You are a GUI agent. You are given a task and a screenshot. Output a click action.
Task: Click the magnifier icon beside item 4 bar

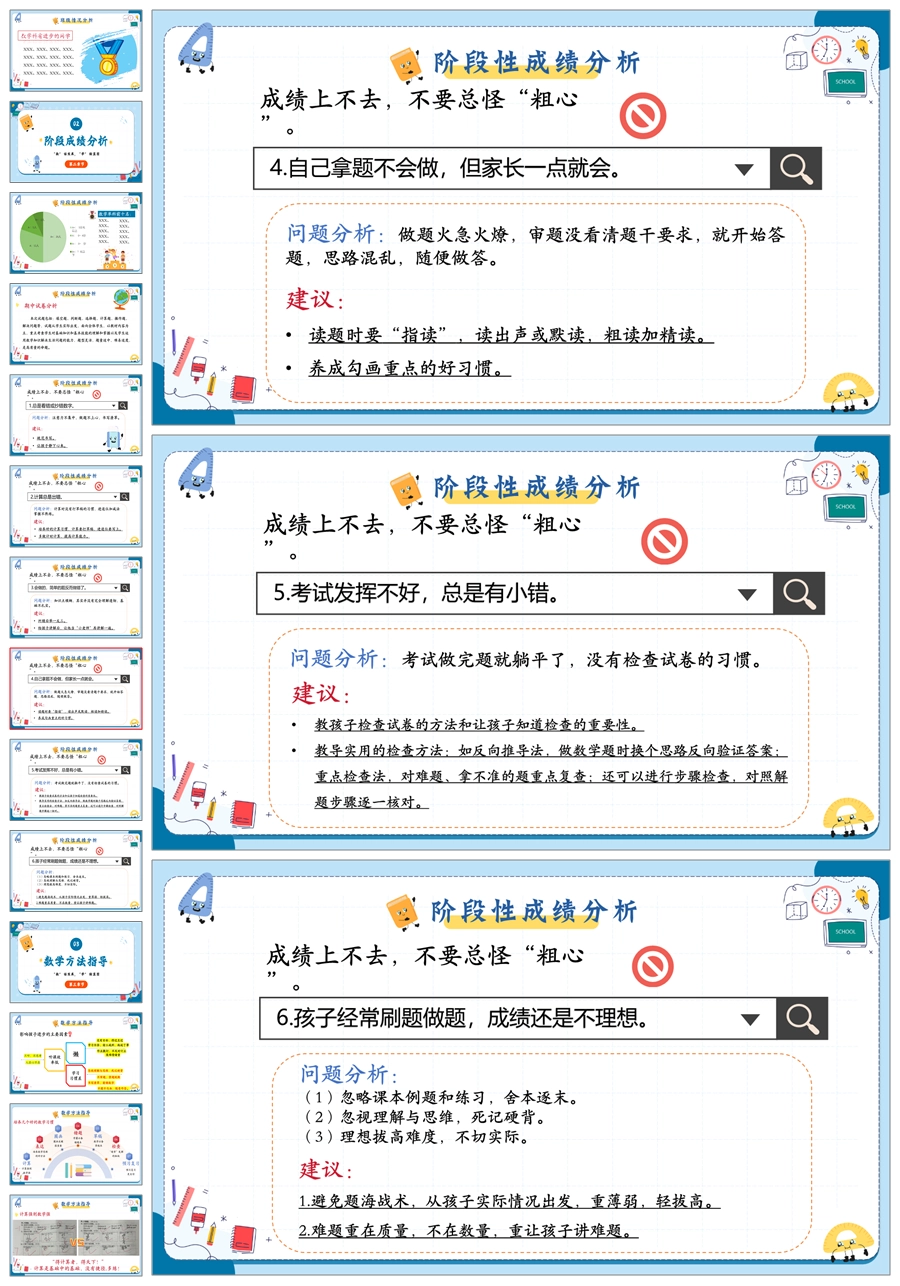coord(795,169)
